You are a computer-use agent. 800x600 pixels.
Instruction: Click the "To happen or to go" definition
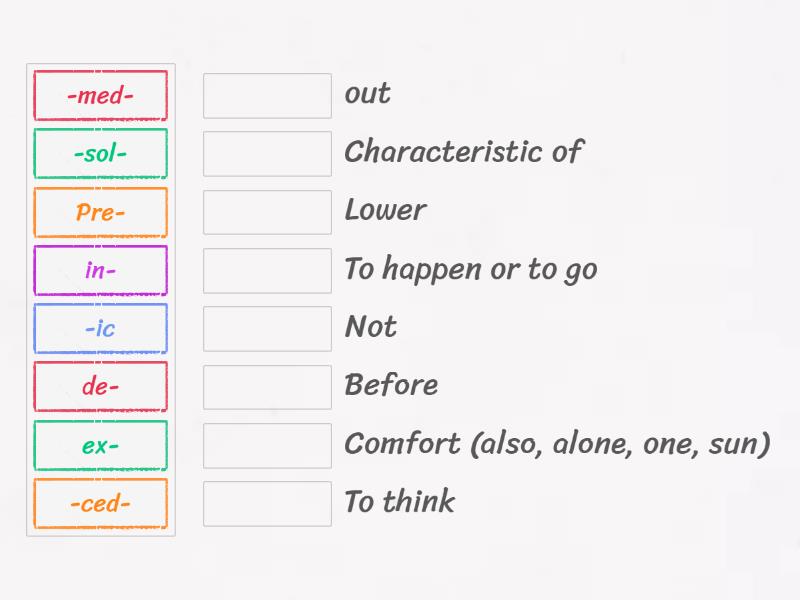point(470,270)
